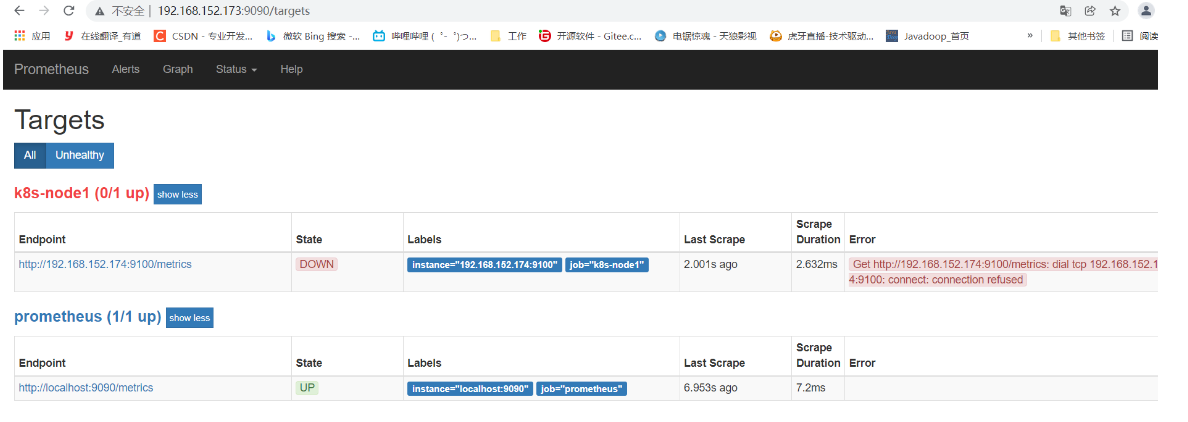Reload the page with refresh icon

(x=68, y=11)
